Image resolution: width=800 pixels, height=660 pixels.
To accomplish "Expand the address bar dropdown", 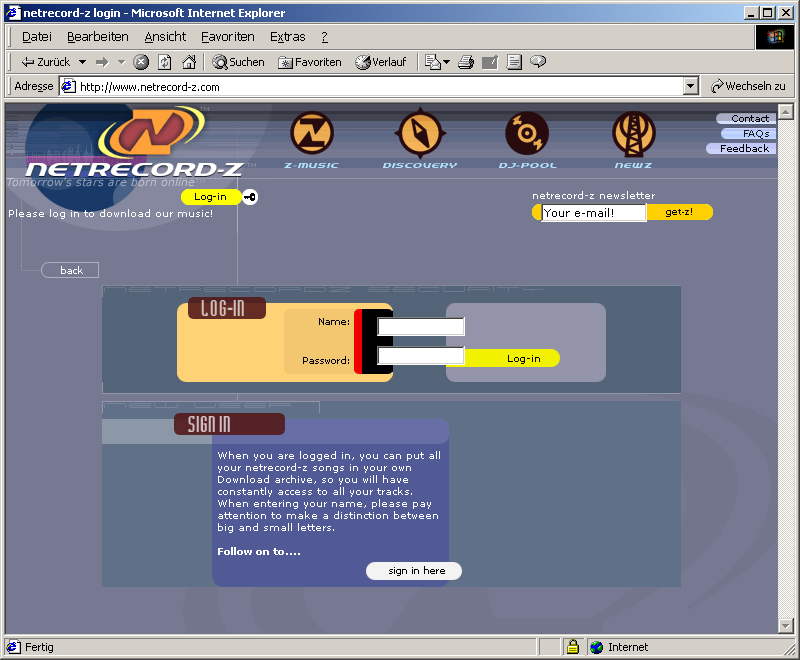I will pyautogui.click(x=691, y=87).
